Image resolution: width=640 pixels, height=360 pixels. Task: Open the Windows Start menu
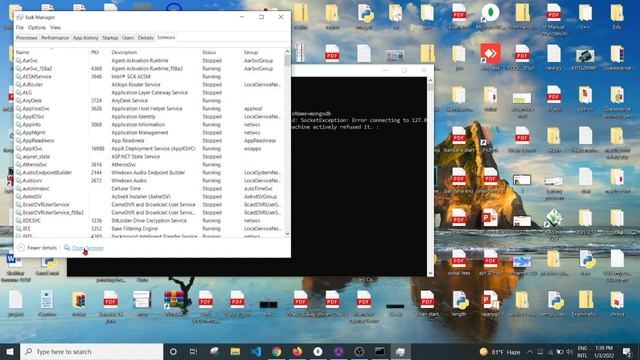pyautogui.click(x=10, y=351)
